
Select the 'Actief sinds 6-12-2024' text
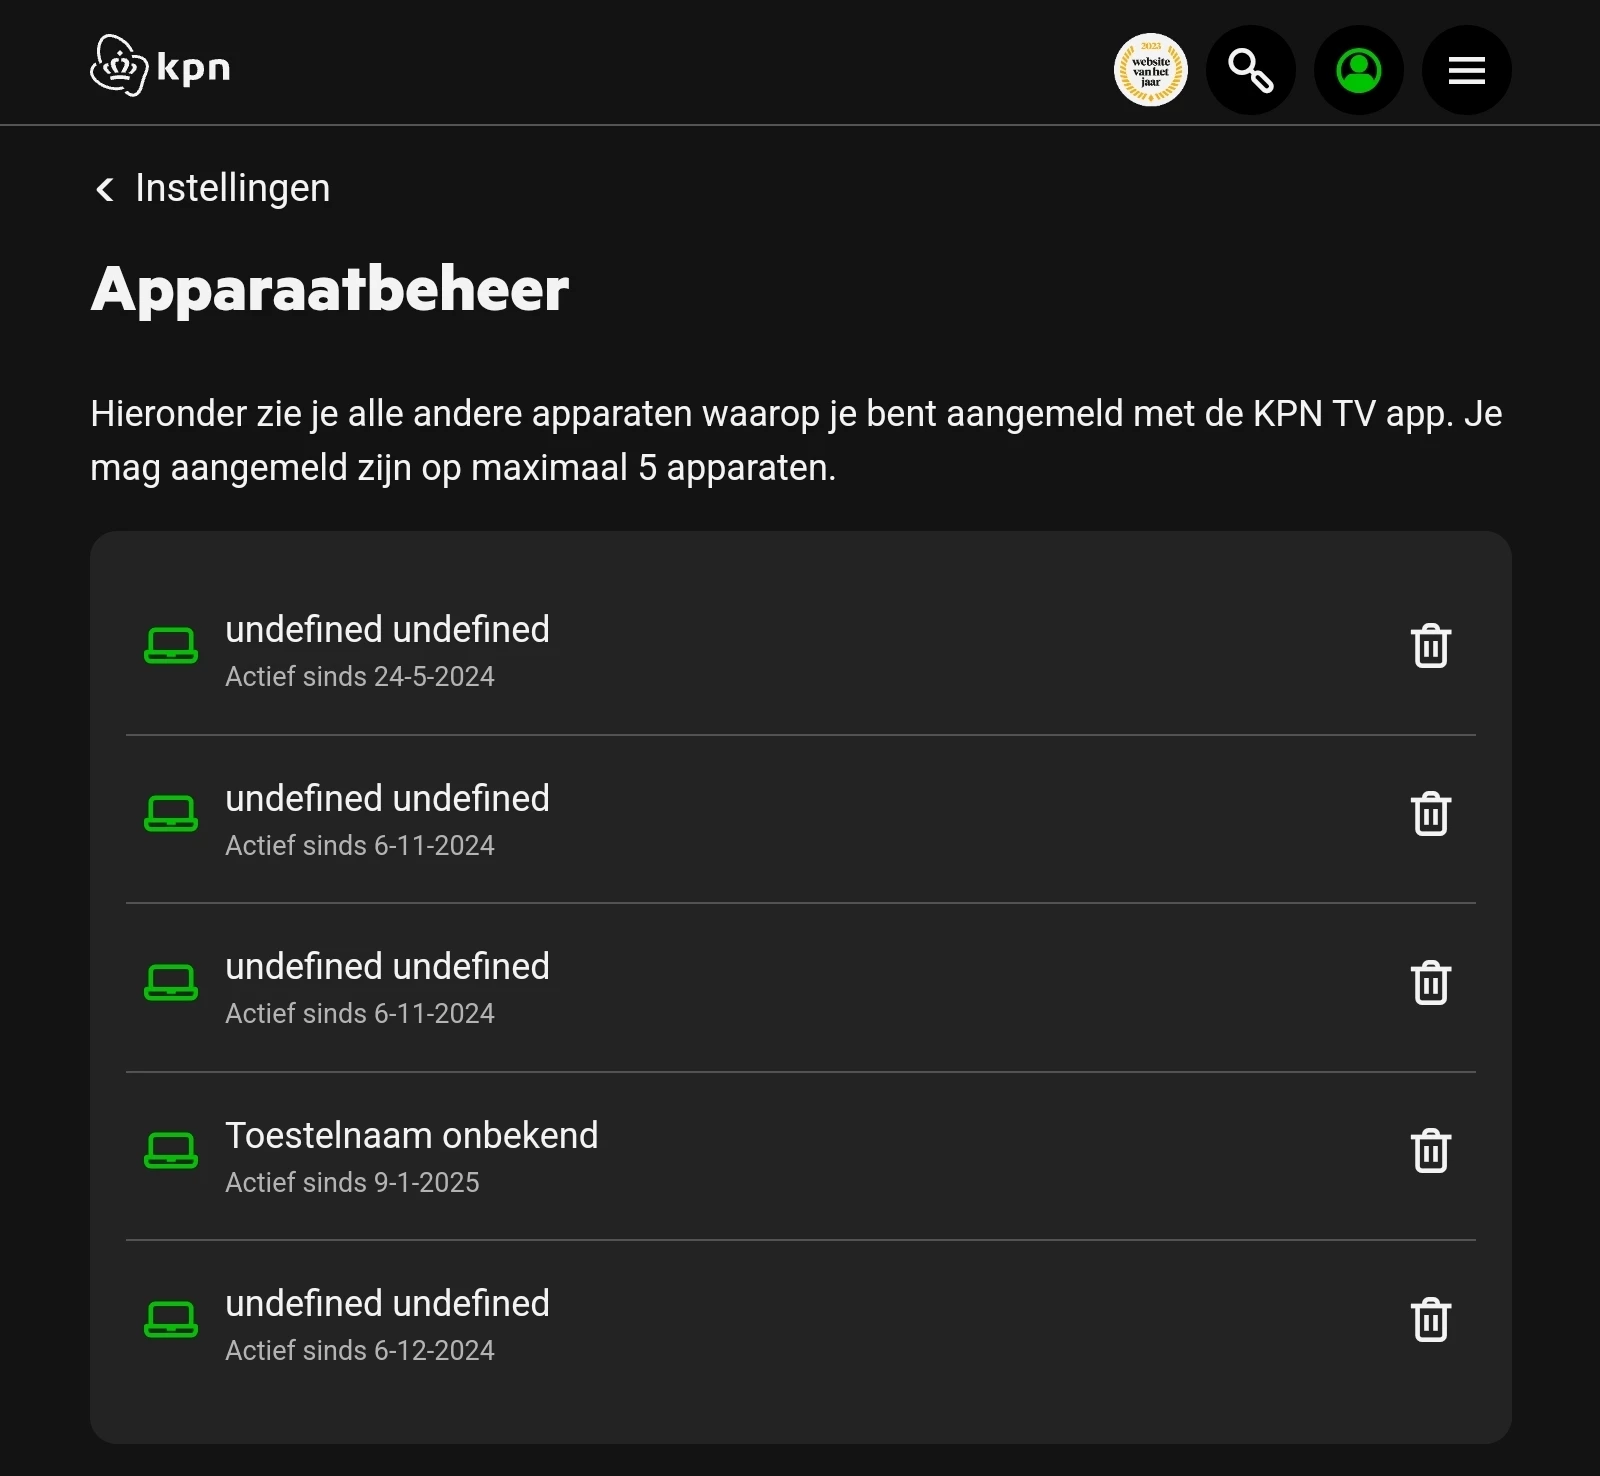click(359, 1351)
